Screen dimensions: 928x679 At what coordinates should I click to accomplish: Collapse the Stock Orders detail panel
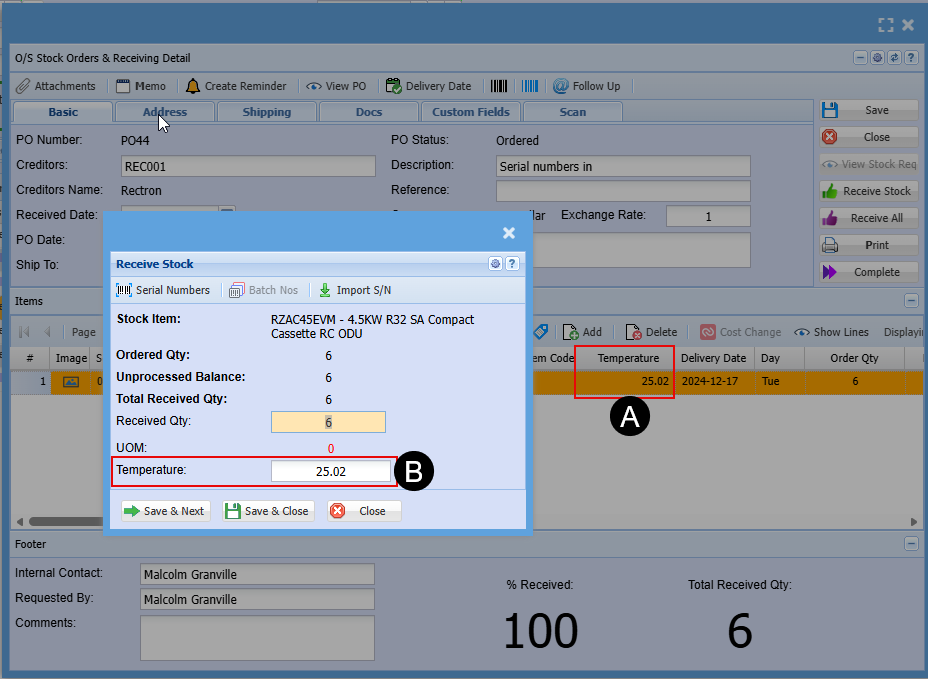pos(859,58)
